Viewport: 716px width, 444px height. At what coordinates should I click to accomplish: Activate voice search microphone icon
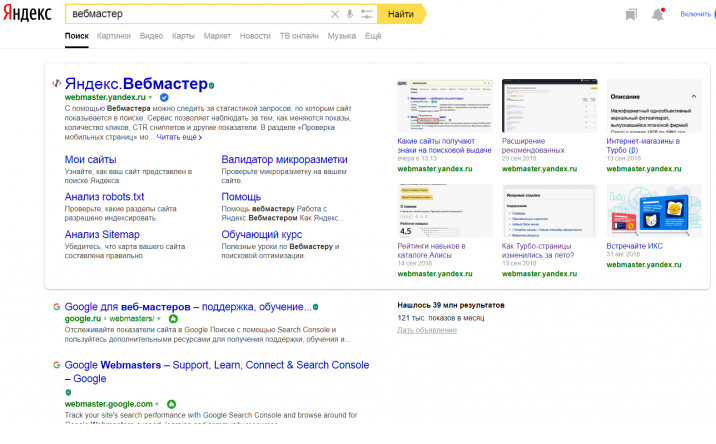click(x=350, y=14)
